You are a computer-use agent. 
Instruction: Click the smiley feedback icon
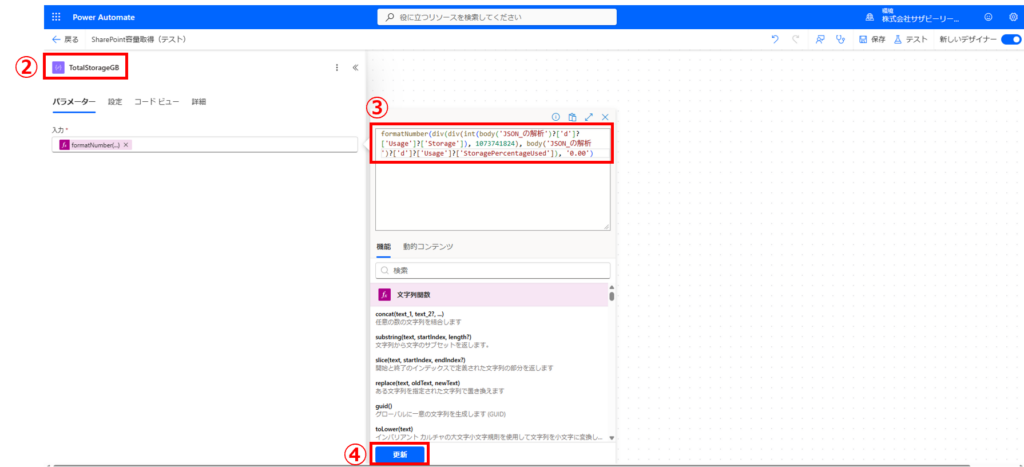(x=989, y=17)
